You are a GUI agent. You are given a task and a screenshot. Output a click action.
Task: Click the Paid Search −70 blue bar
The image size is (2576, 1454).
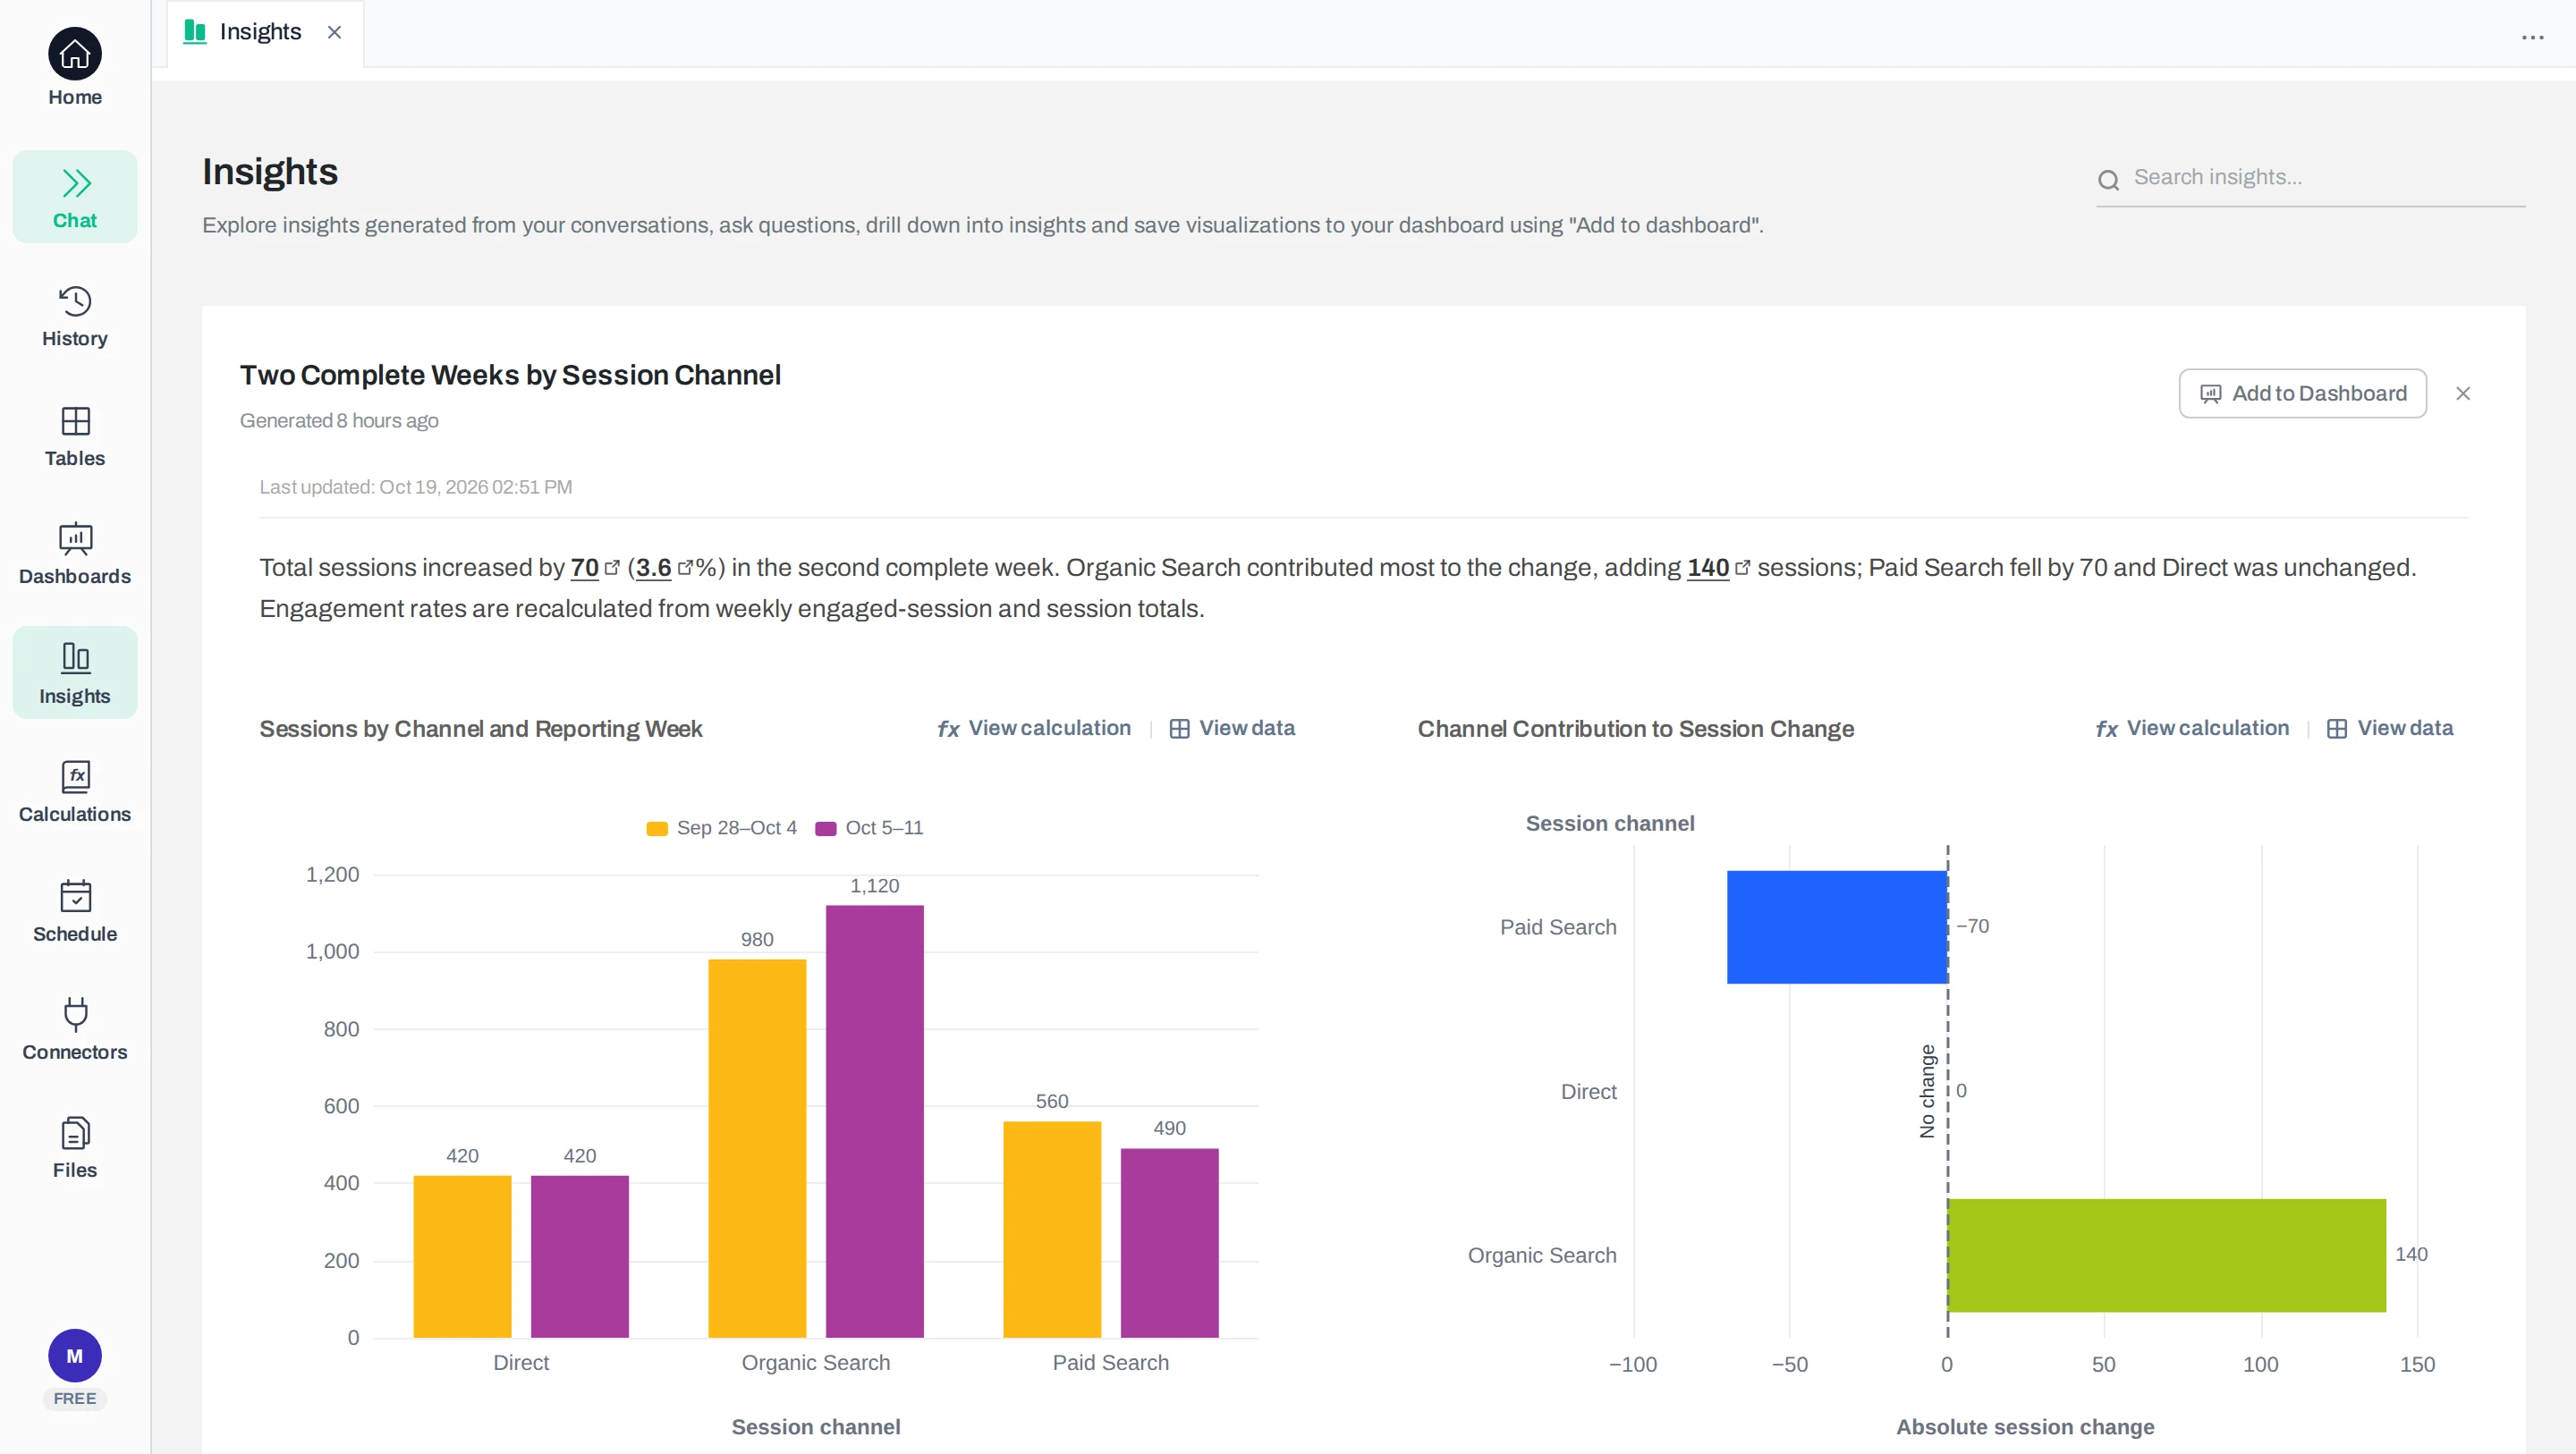click(1837, 927)
